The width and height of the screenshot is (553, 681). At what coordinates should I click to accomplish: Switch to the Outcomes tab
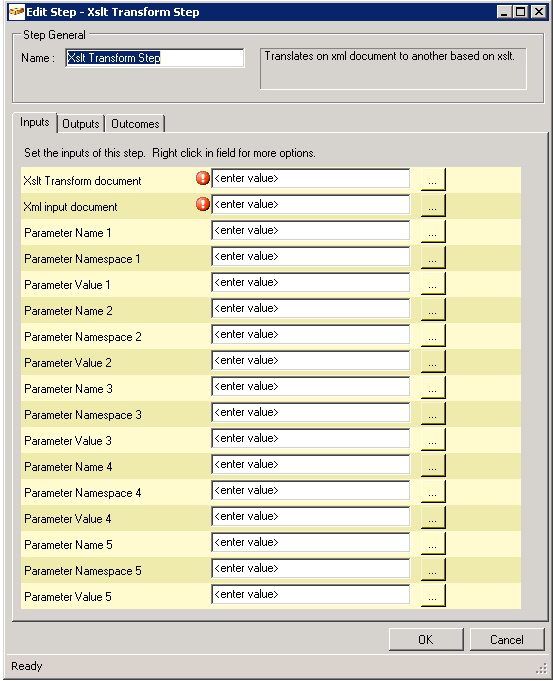(x=135, y=124)
